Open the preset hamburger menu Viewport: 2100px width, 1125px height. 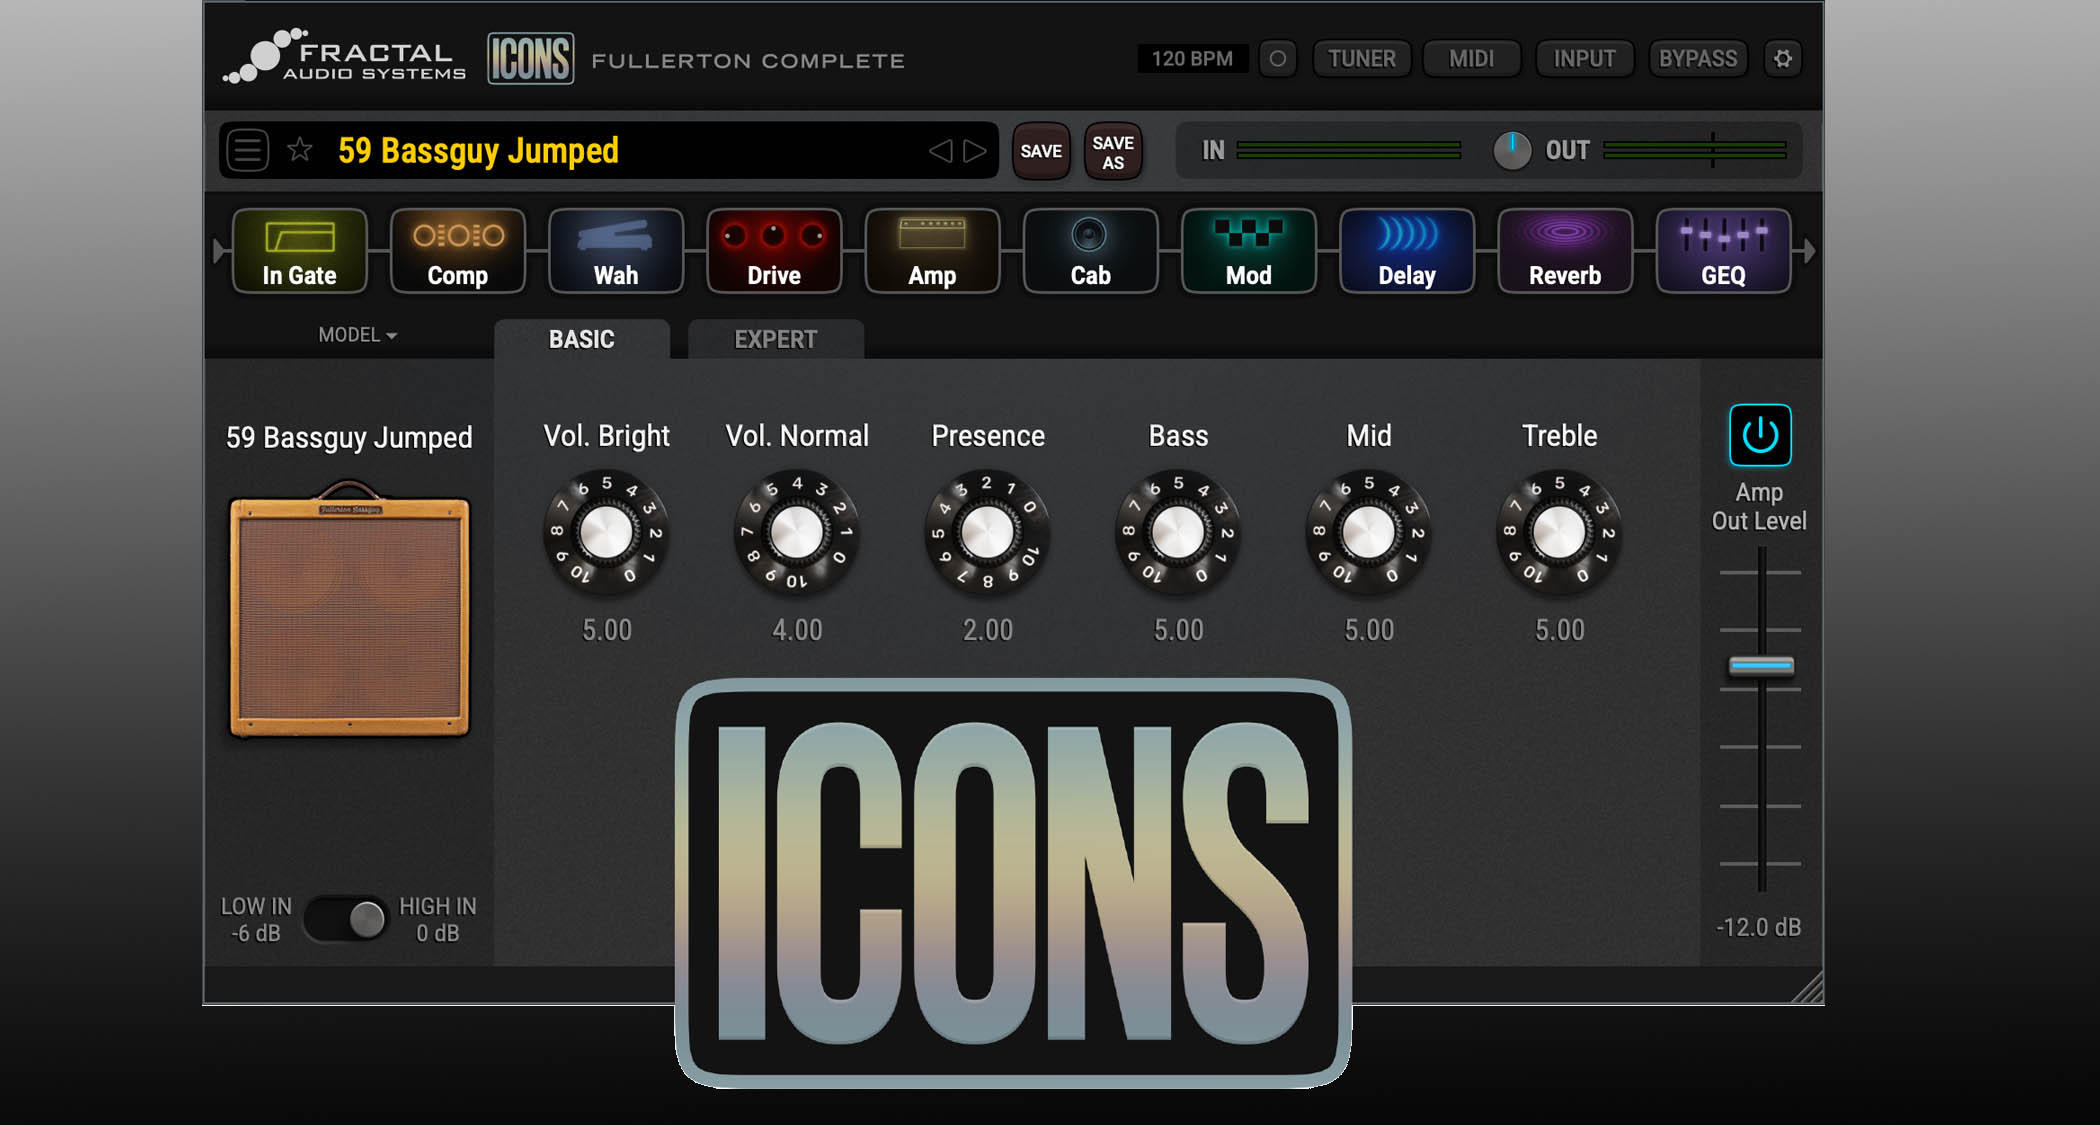[246, 150]
